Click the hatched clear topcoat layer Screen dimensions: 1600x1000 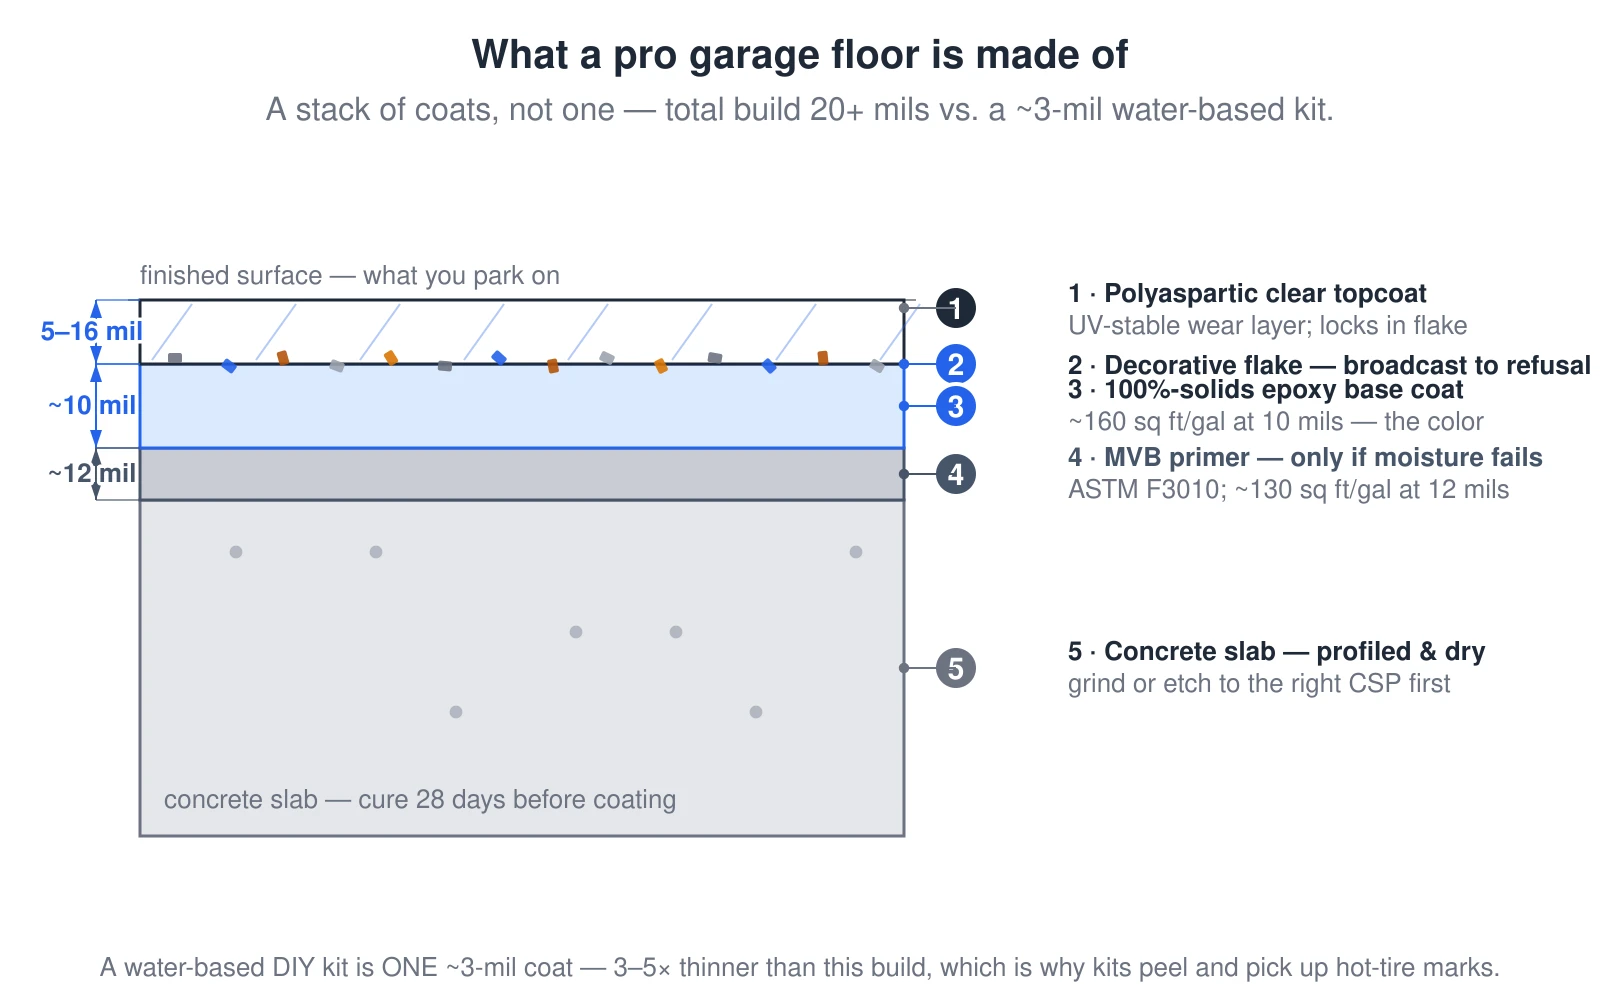pos(522,330)
